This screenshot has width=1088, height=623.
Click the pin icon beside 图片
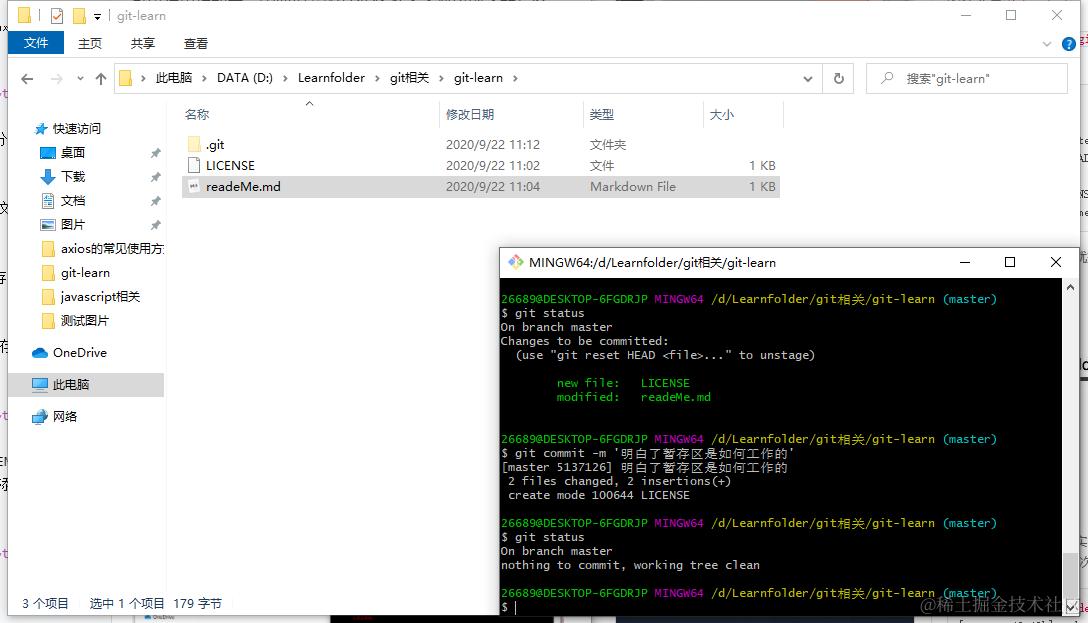(155, 225)
